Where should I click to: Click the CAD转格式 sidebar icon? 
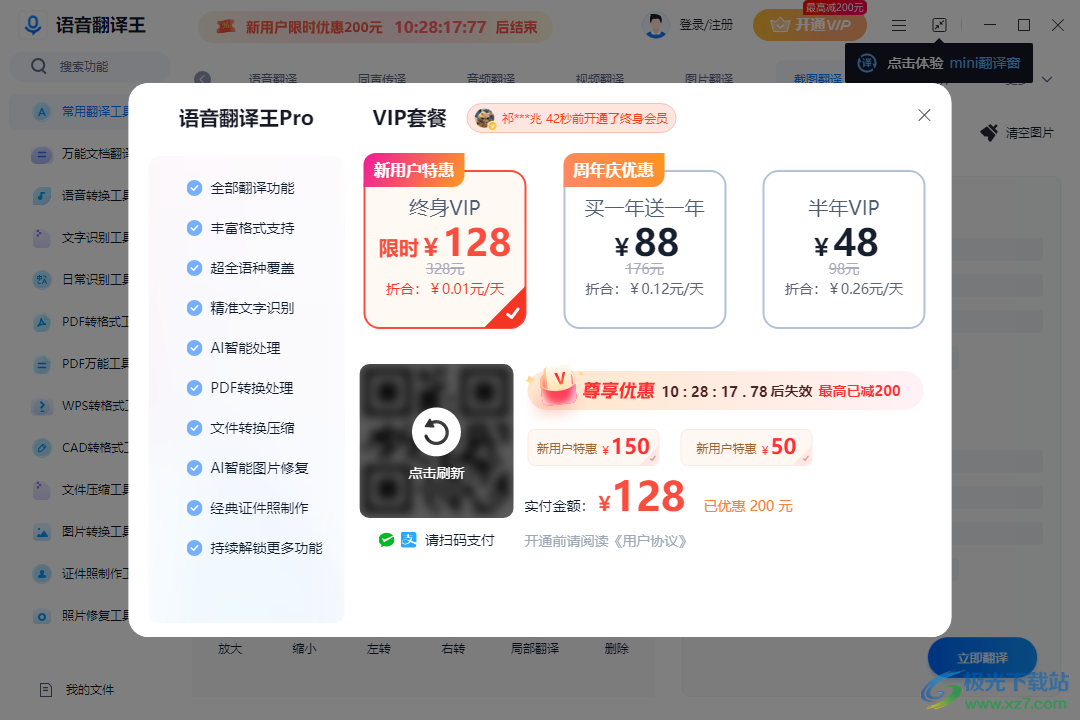click(x=42, y=448)
